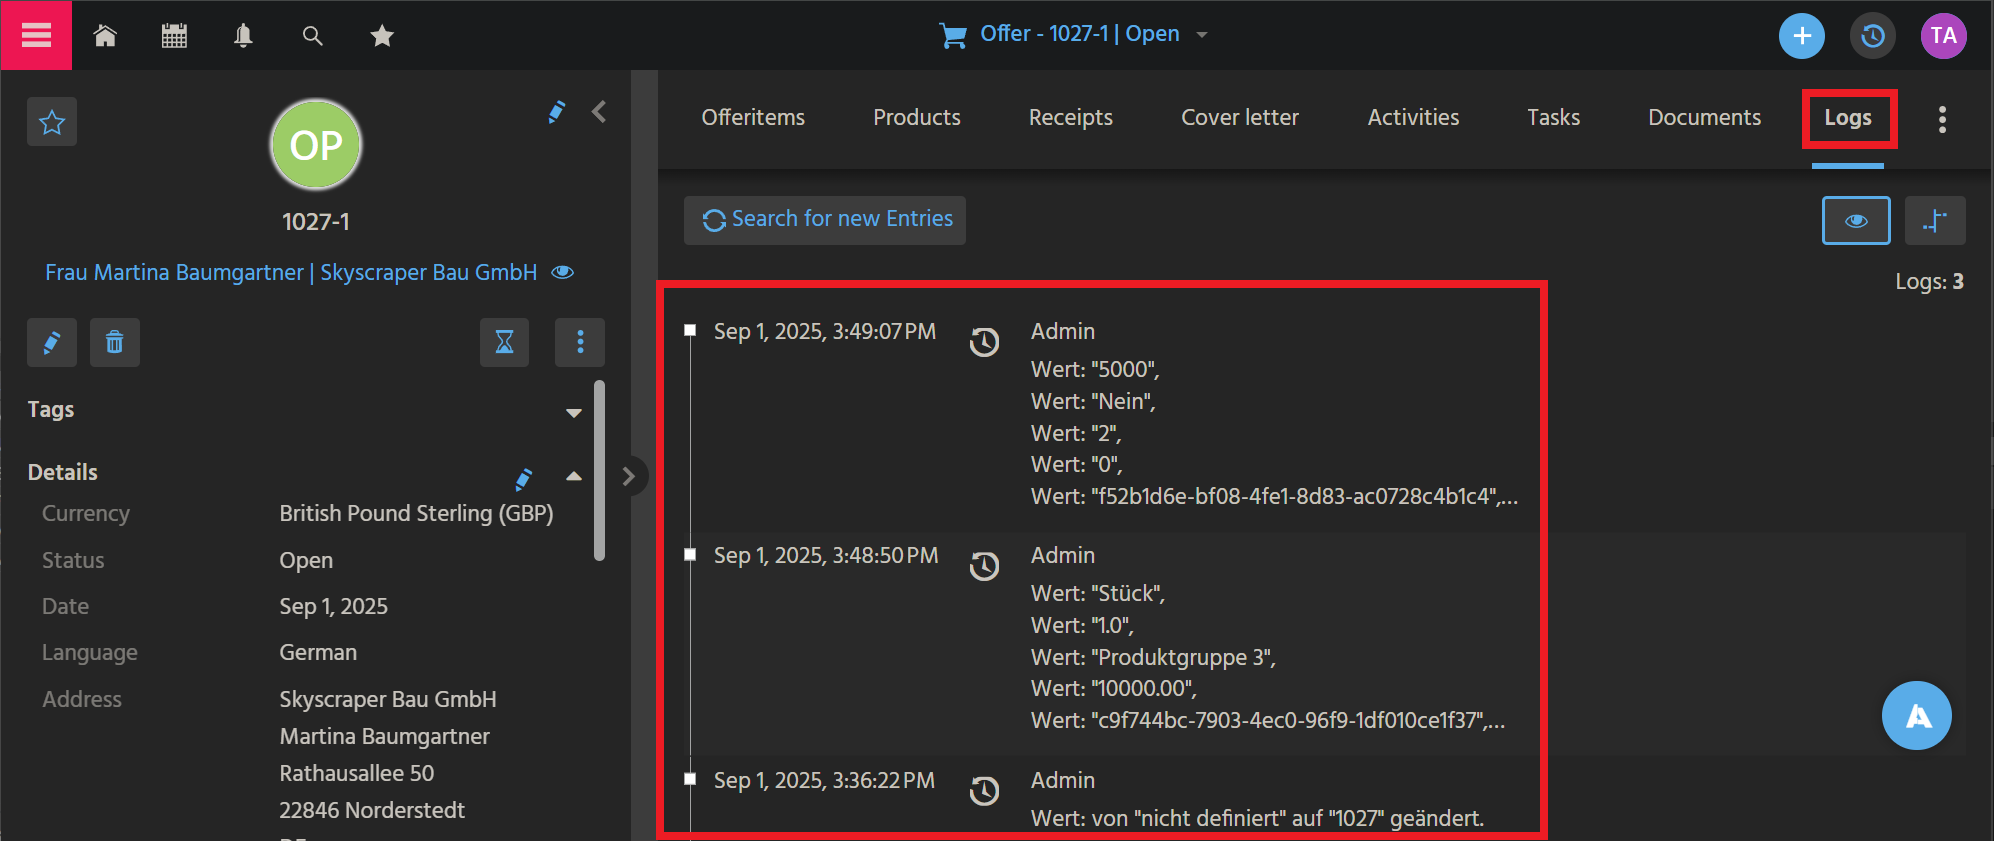Click the search magnifier icon
Image resolution: width=1994 pixels, height=841 pixels.
pyautogui.click(x=313, y=36)
